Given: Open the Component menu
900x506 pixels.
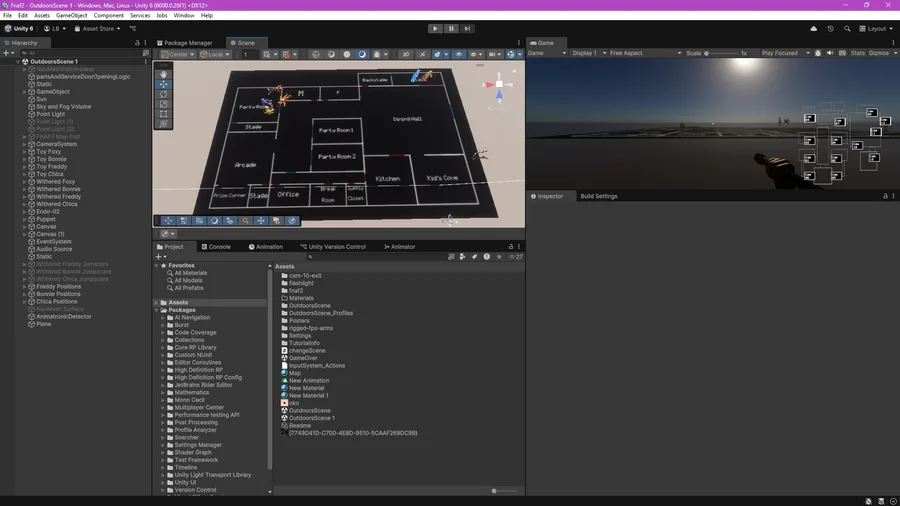Looking at the screenshot, I should [x=108, y=15].
